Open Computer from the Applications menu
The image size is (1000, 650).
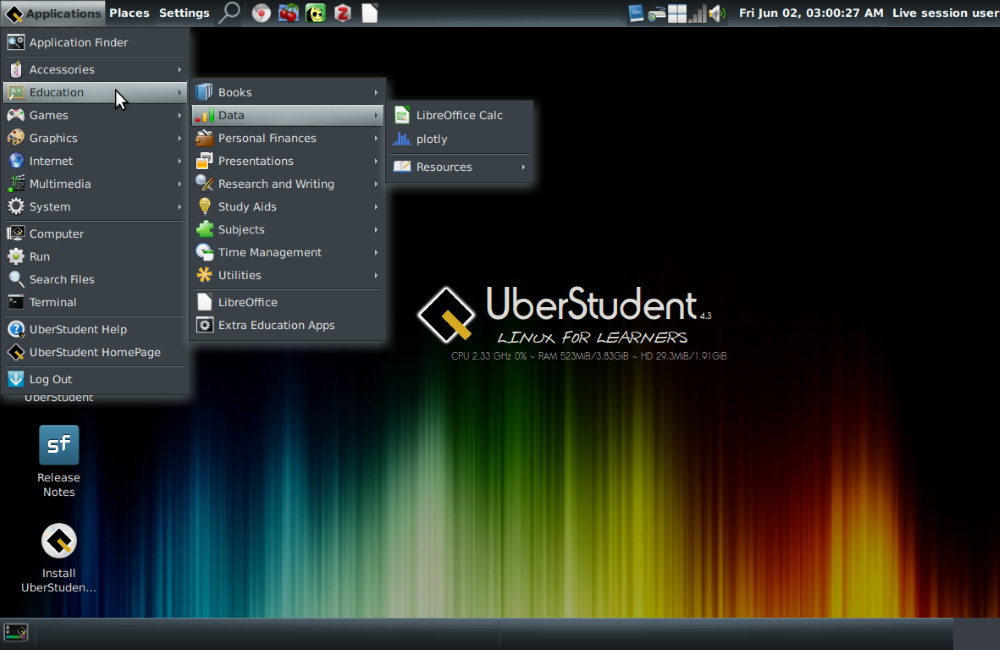[x=95, y=234]
